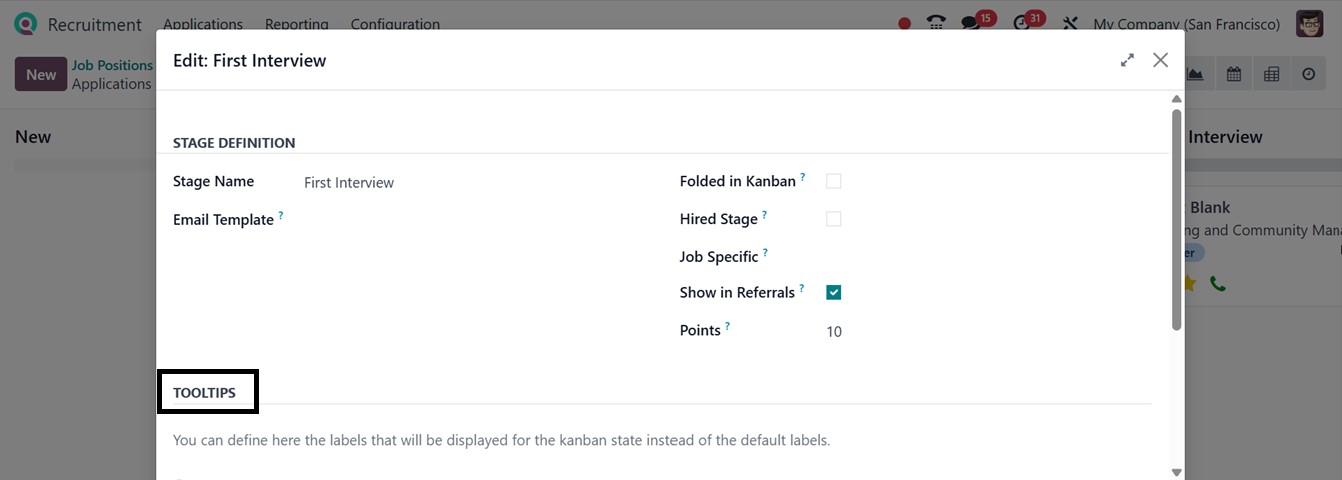Image resolution: width=1342 pixels, height=480 pixels.
Task: Click the dialog's vertical scrollbar
Action: pos(1176,220)
